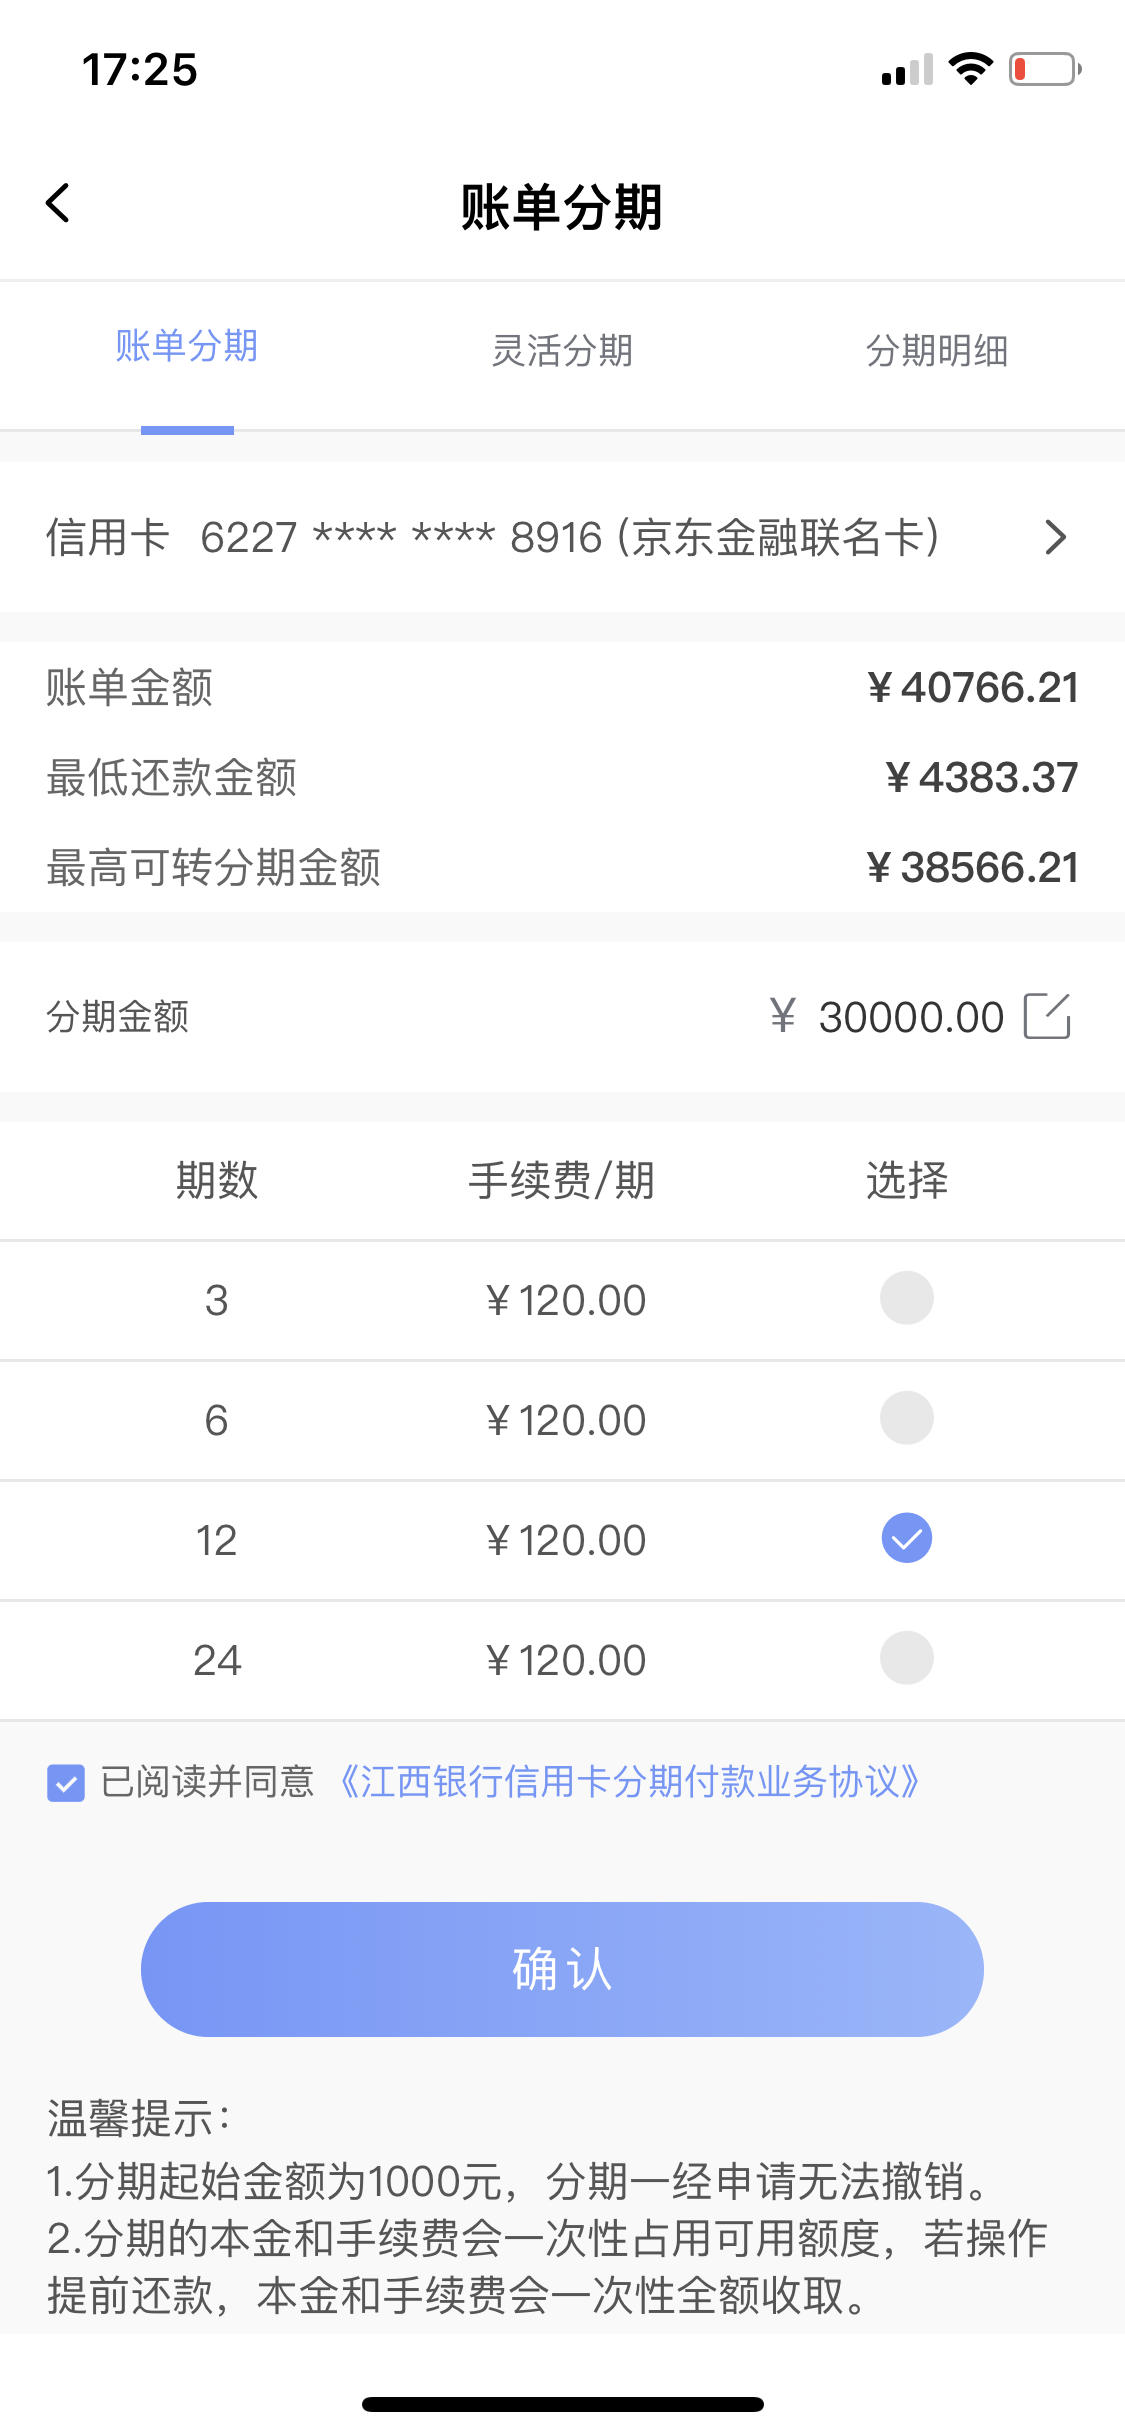This screenshot has width=1125, height=2436.
Task: Uncheck the 已阅读并同意 agreement checkbox
Action: click(x=66, y=1783)
